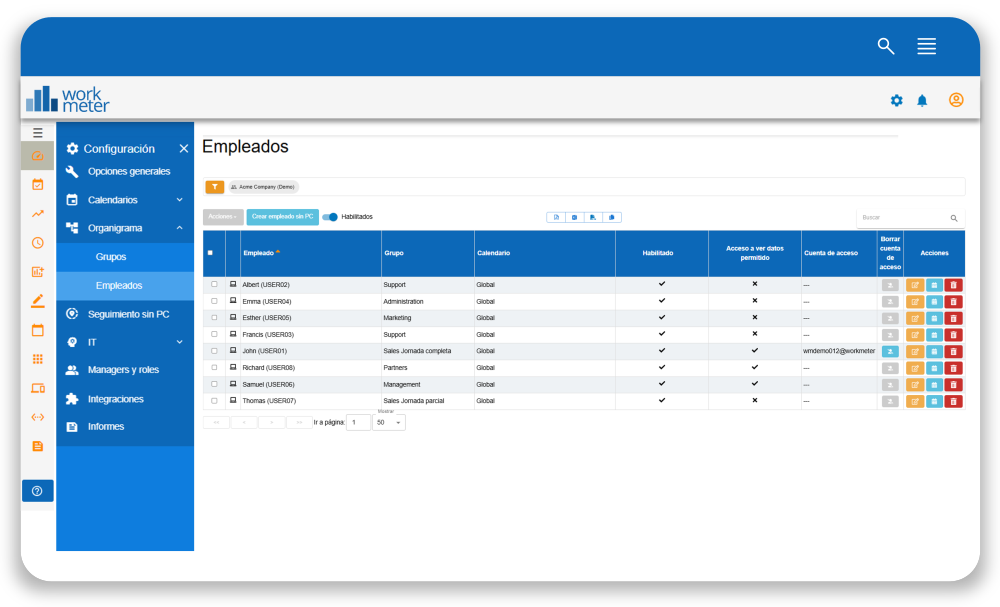Image resolution: width=1000 pixels, height=607 pixels.
Task: Click the search magnifier icon in top bar
Action: 885,46
